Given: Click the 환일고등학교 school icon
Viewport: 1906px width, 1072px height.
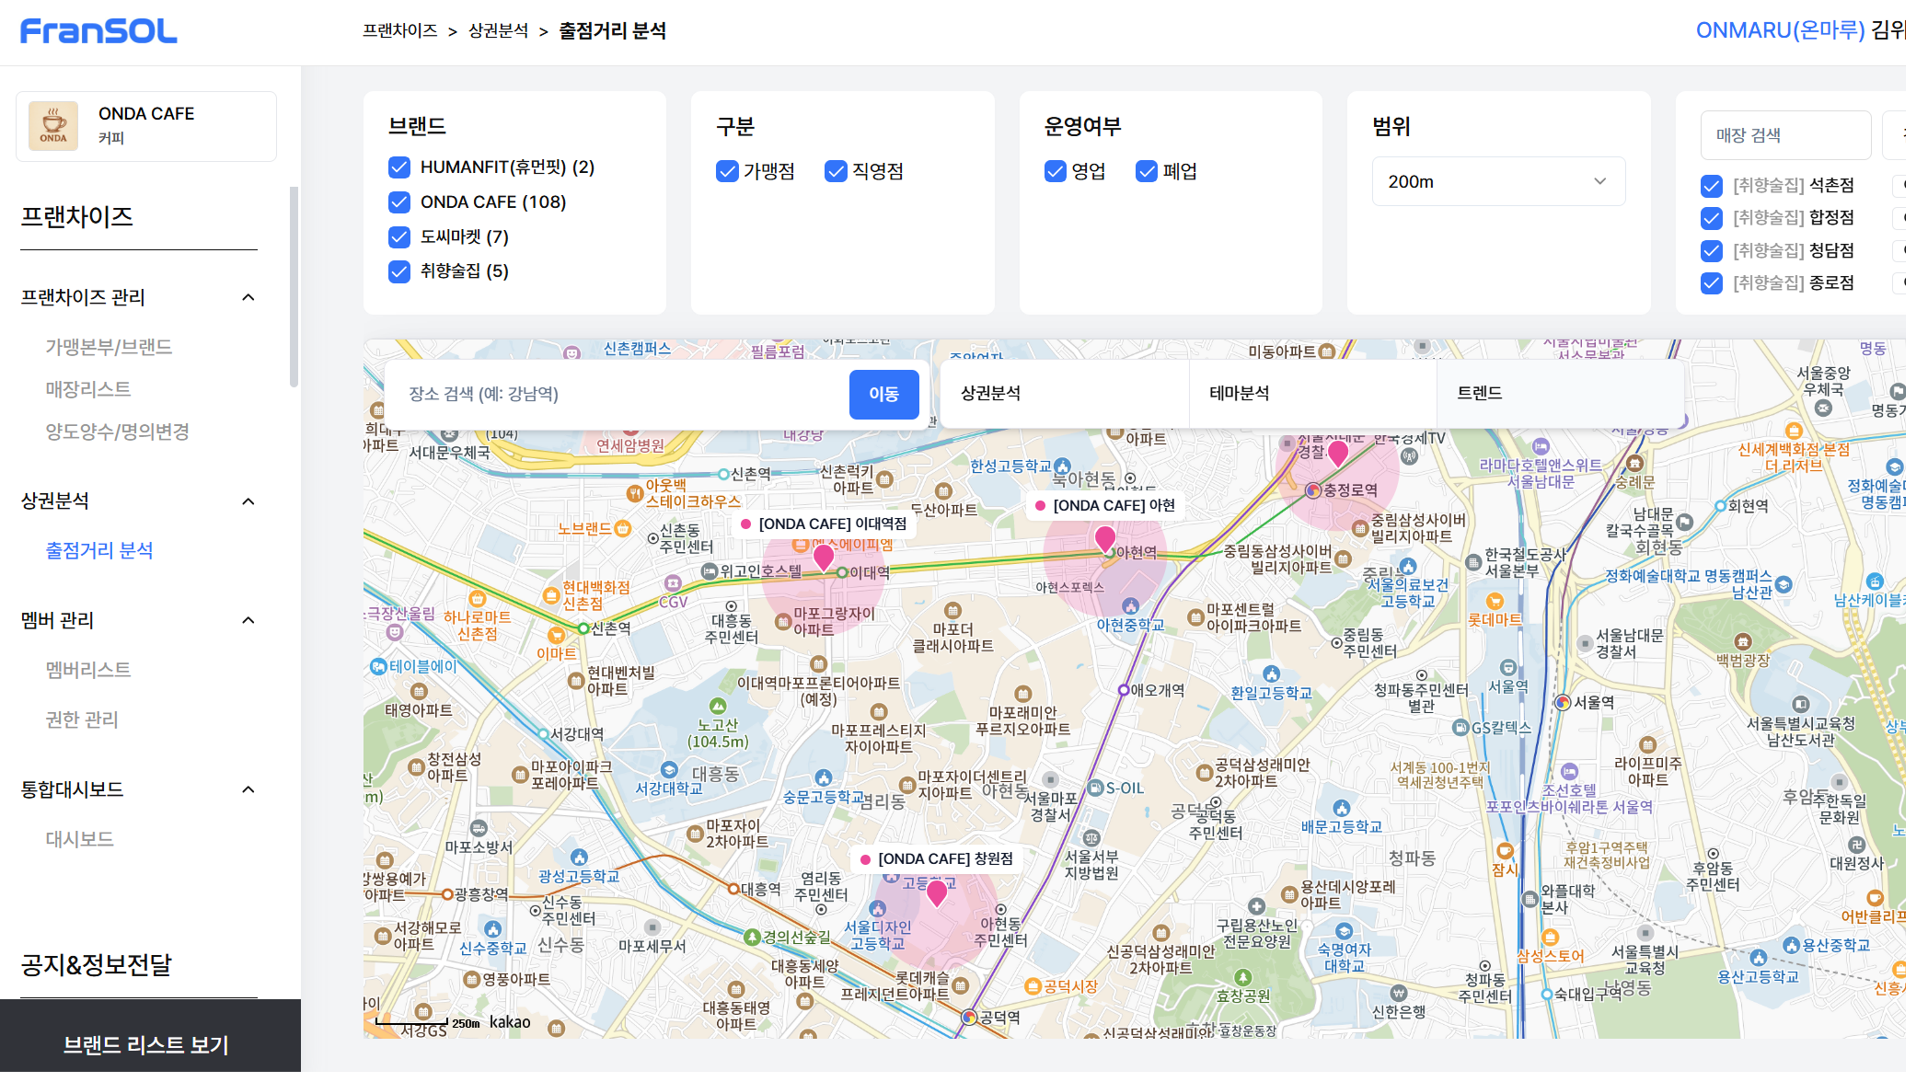Looking at the screenshot, I should [x=1271, y=674].
